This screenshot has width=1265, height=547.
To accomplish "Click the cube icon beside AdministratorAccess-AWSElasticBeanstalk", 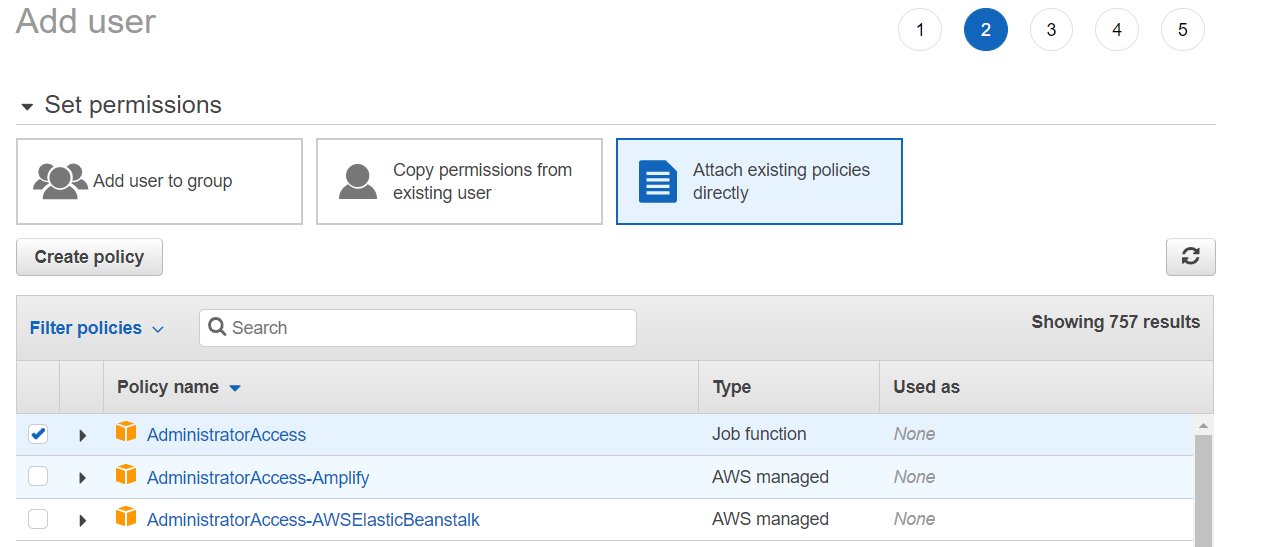I will pos(125,517).
